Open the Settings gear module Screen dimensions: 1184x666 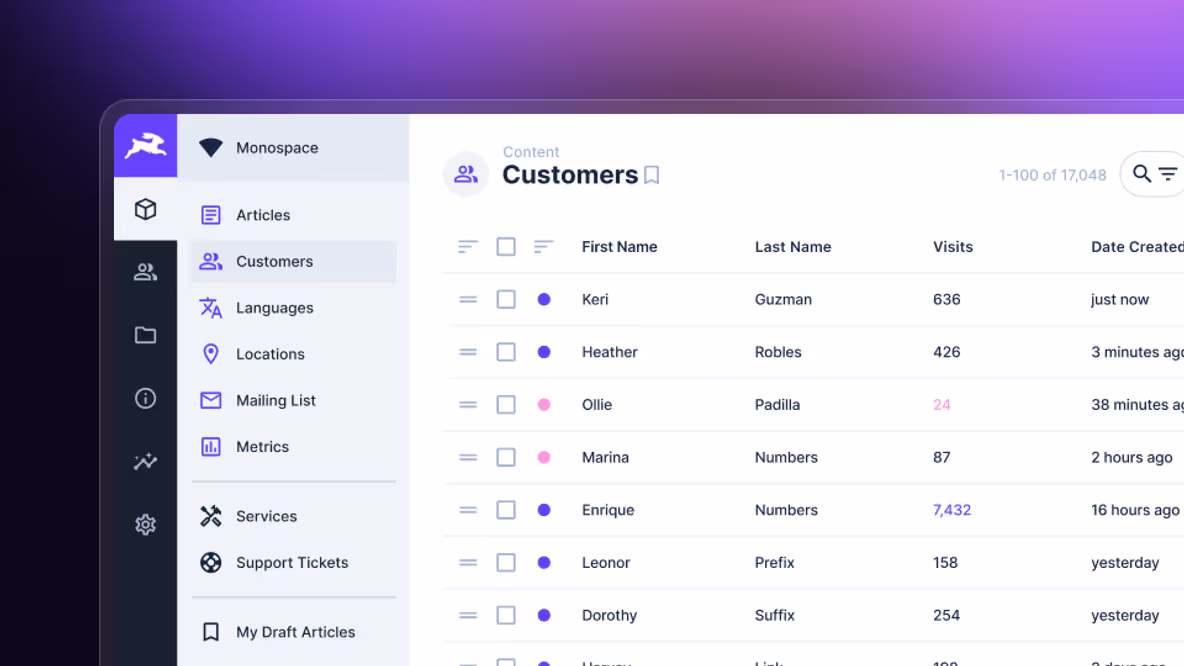(145, 524)
